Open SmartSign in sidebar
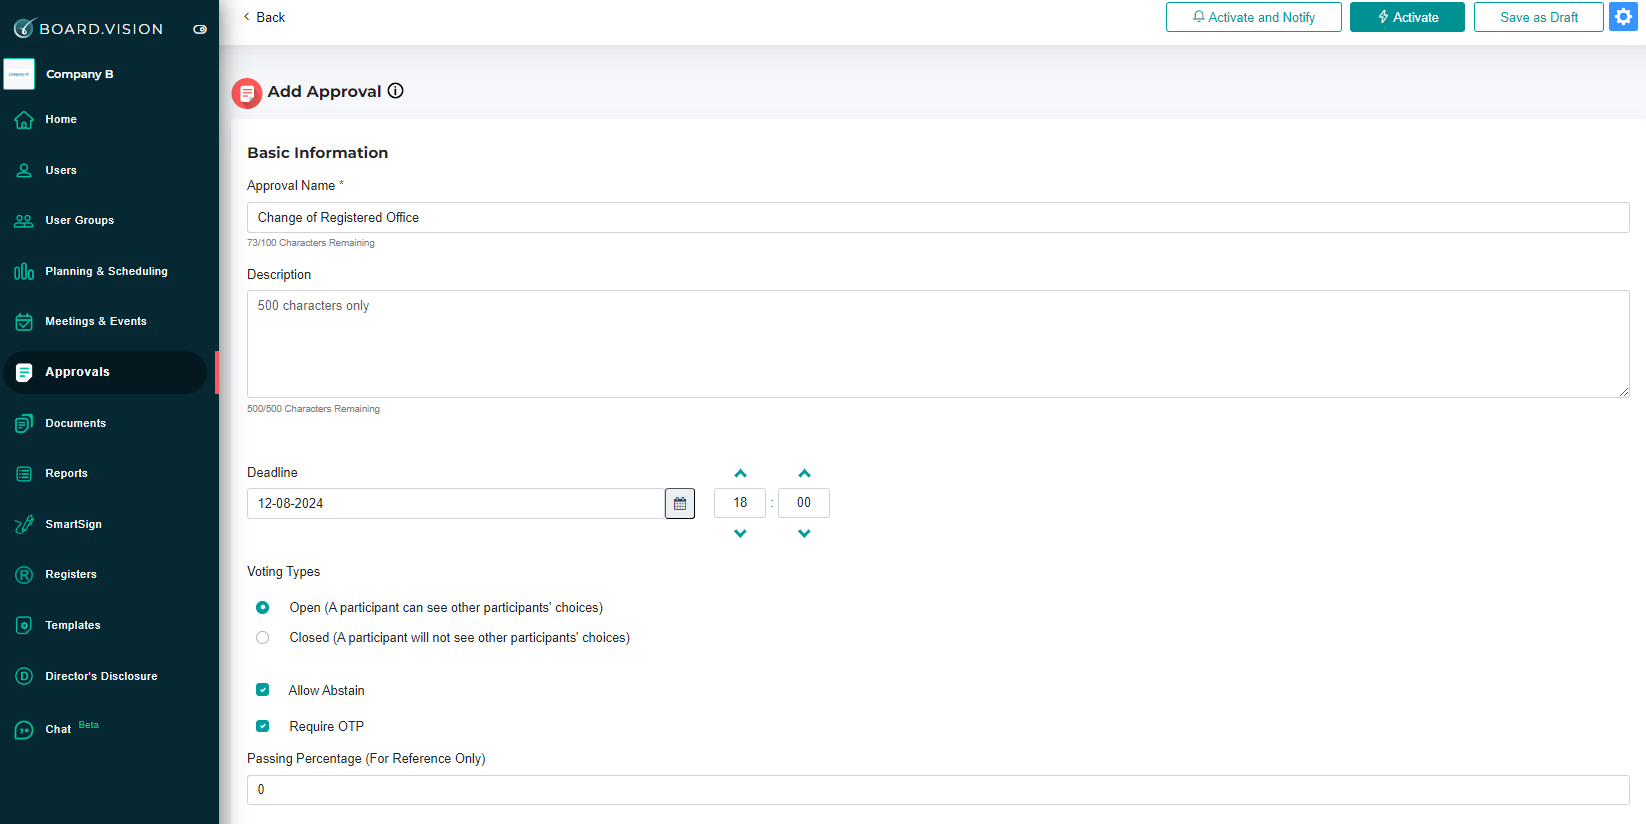1646x824 pixels. (74, 524)
